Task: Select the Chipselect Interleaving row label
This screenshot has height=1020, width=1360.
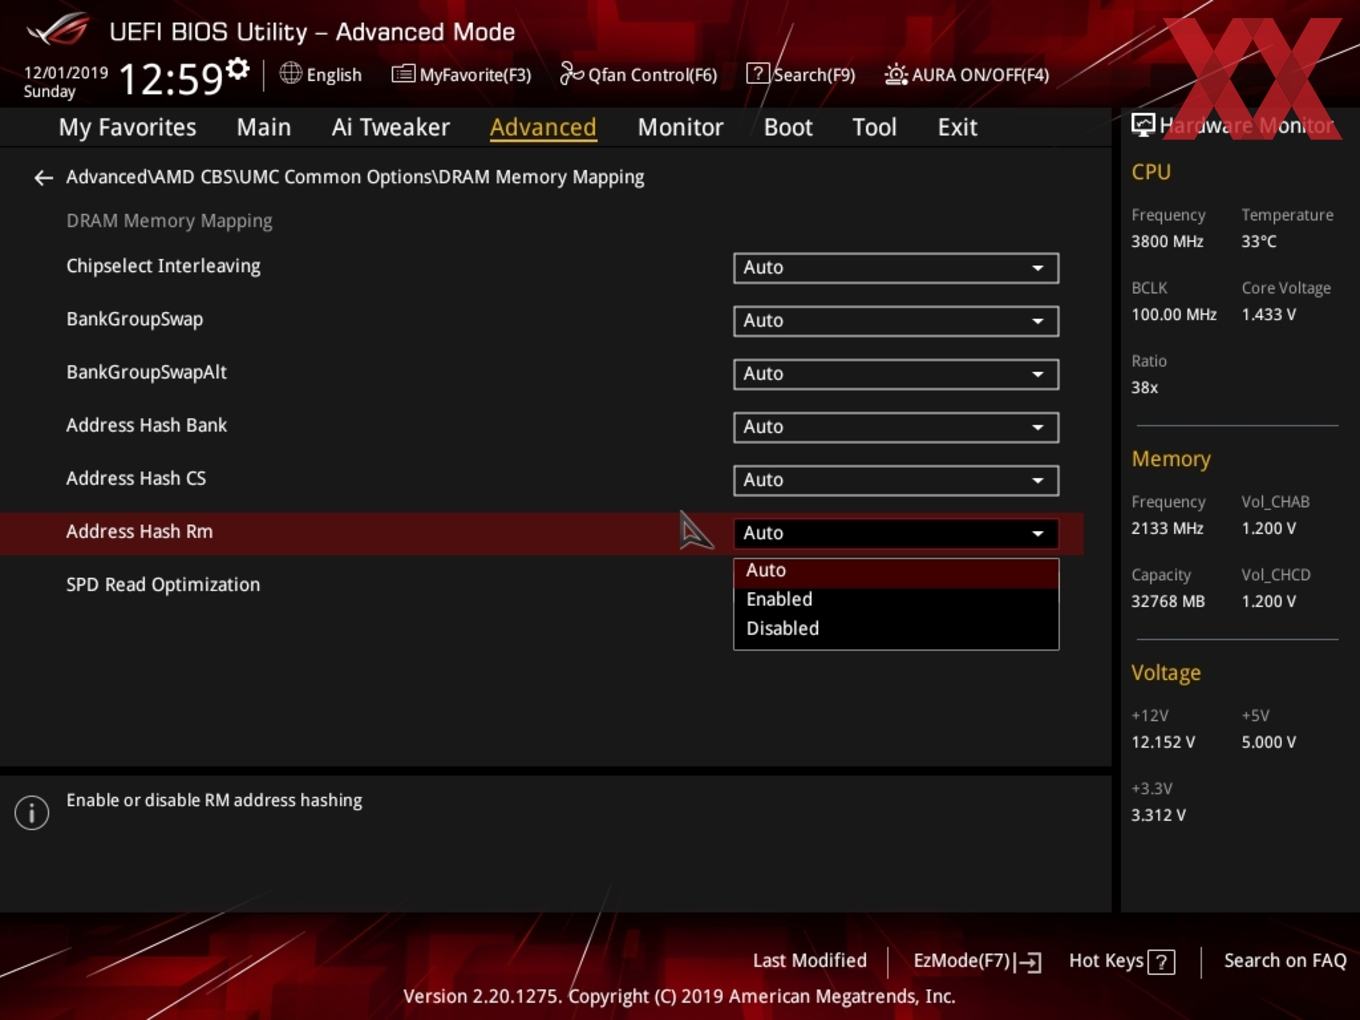Action: pyautogui.click(x=163, y=266)
